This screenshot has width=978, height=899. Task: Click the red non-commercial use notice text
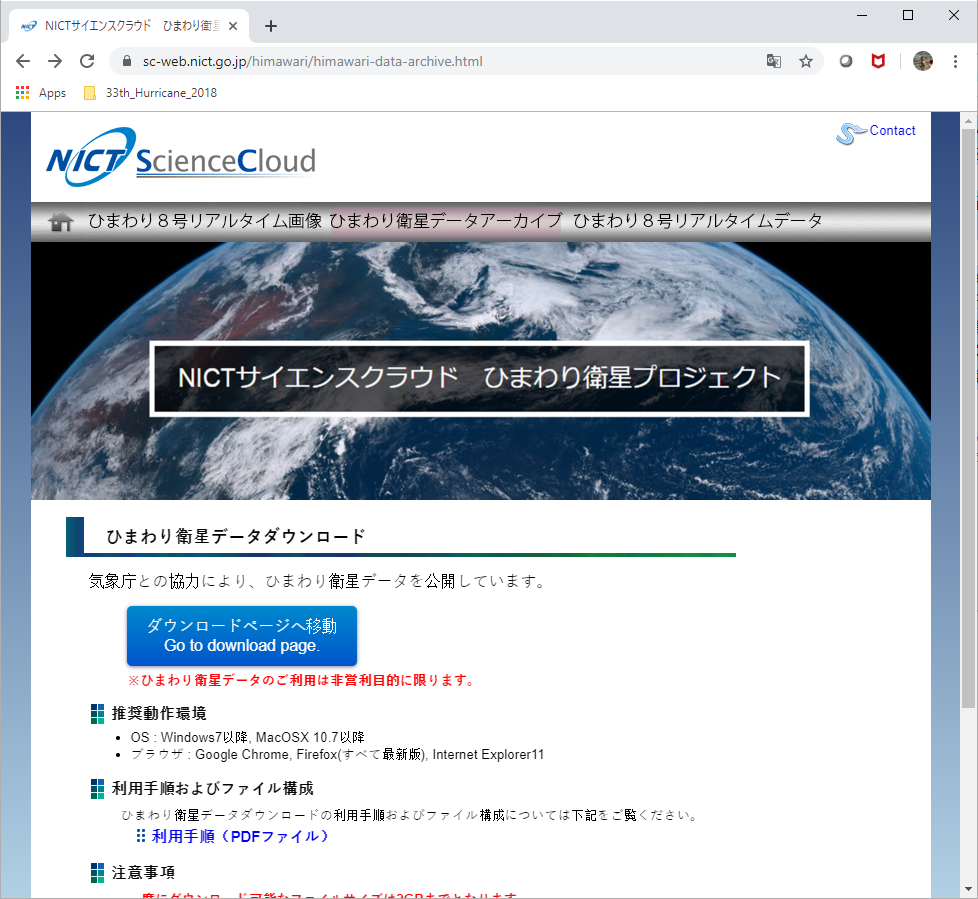tap(302, 680)
